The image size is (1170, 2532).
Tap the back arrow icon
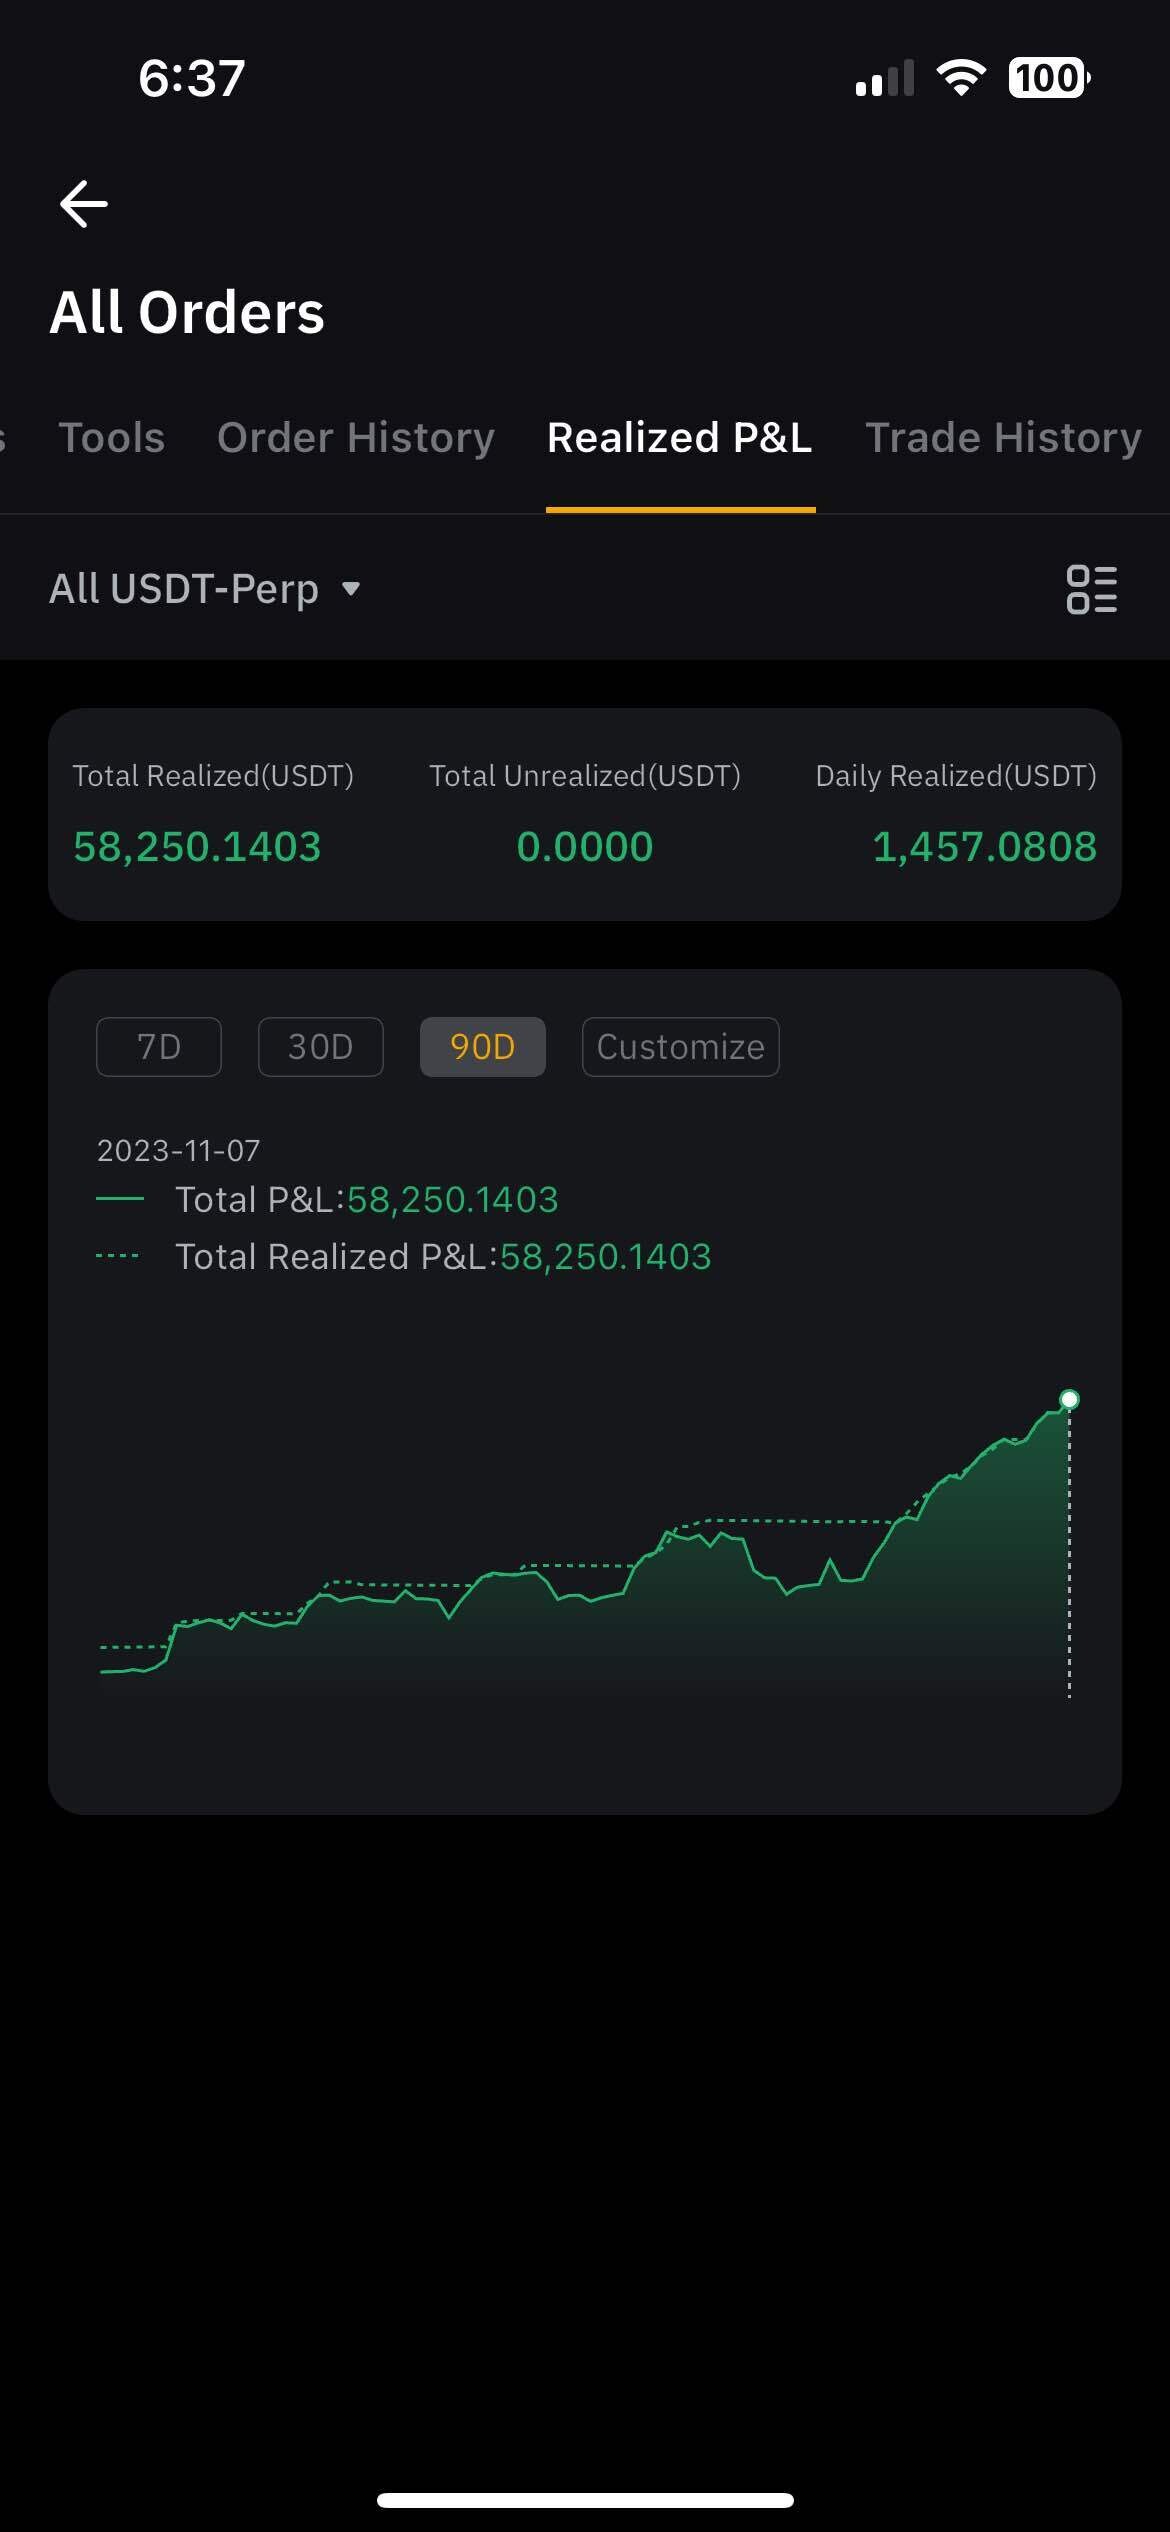(84, 204)
